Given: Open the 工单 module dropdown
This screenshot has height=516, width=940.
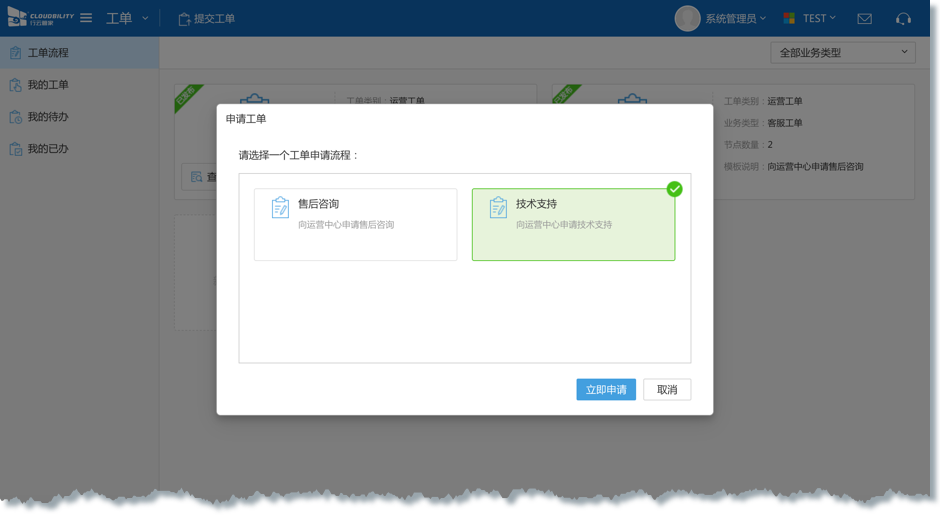Looking at the screenshot, I should (x=127, y=19).
